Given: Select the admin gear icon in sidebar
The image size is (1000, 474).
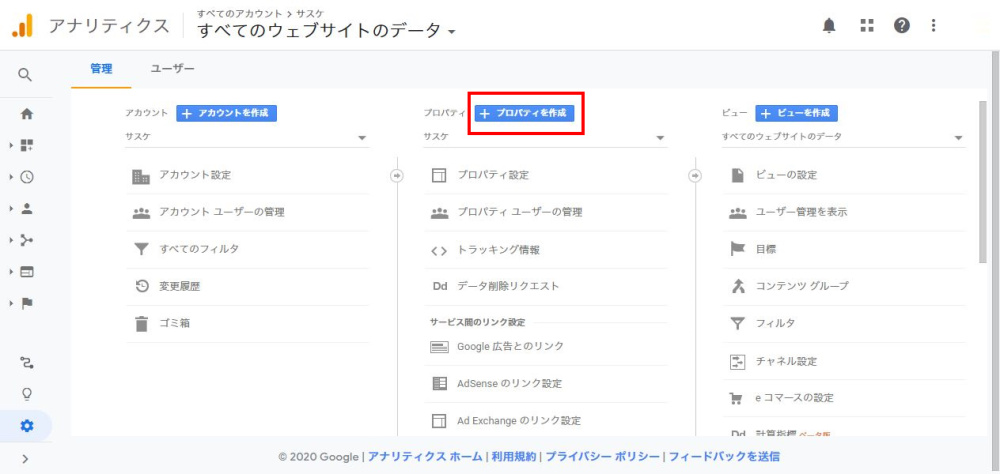Looking at the screenshot, I should click(x=27, y=426).
